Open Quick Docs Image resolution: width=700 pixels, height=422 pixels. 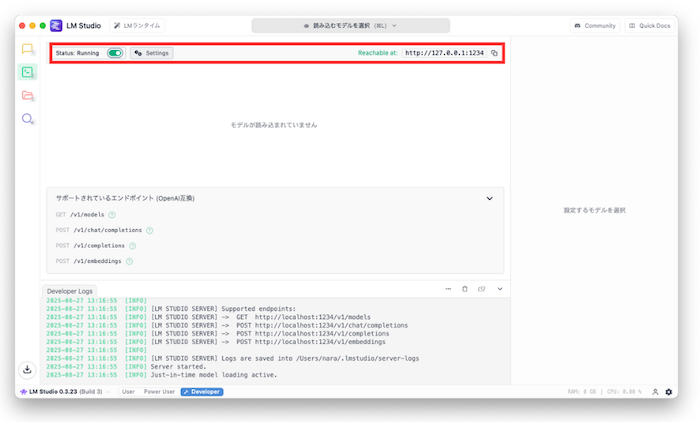coord(650,25)
